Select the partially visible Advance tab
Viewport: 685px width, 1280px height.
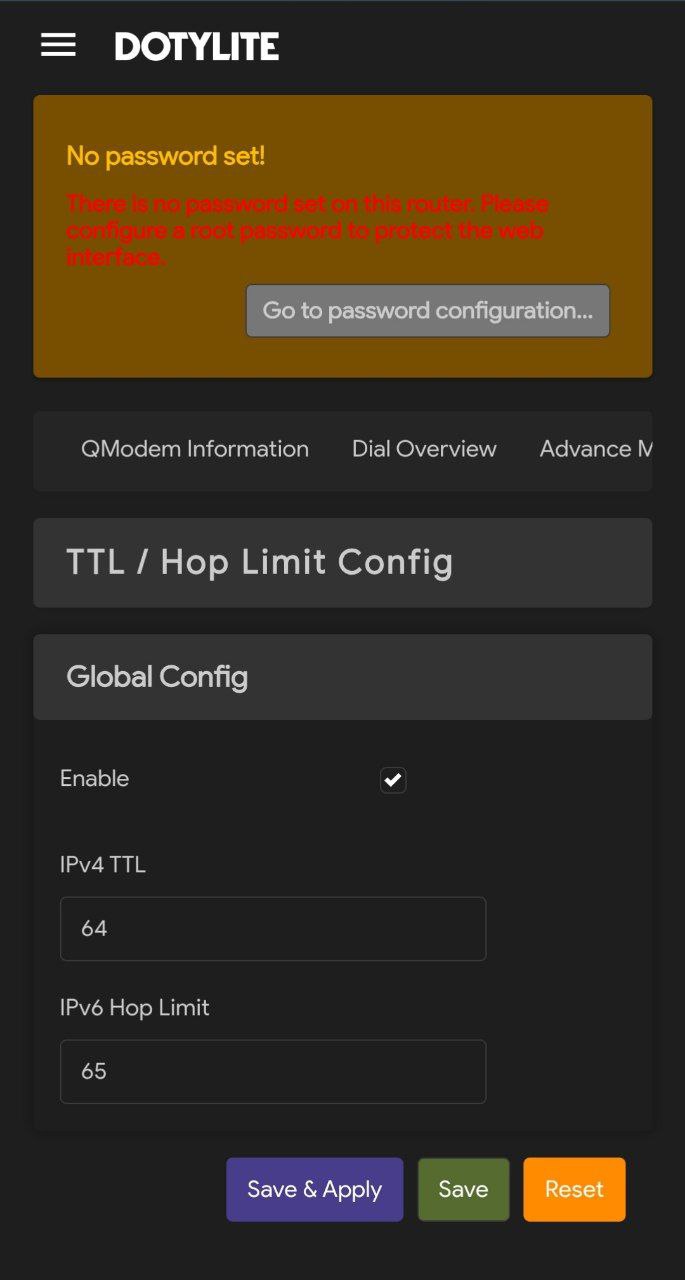[x=596, y=449]
